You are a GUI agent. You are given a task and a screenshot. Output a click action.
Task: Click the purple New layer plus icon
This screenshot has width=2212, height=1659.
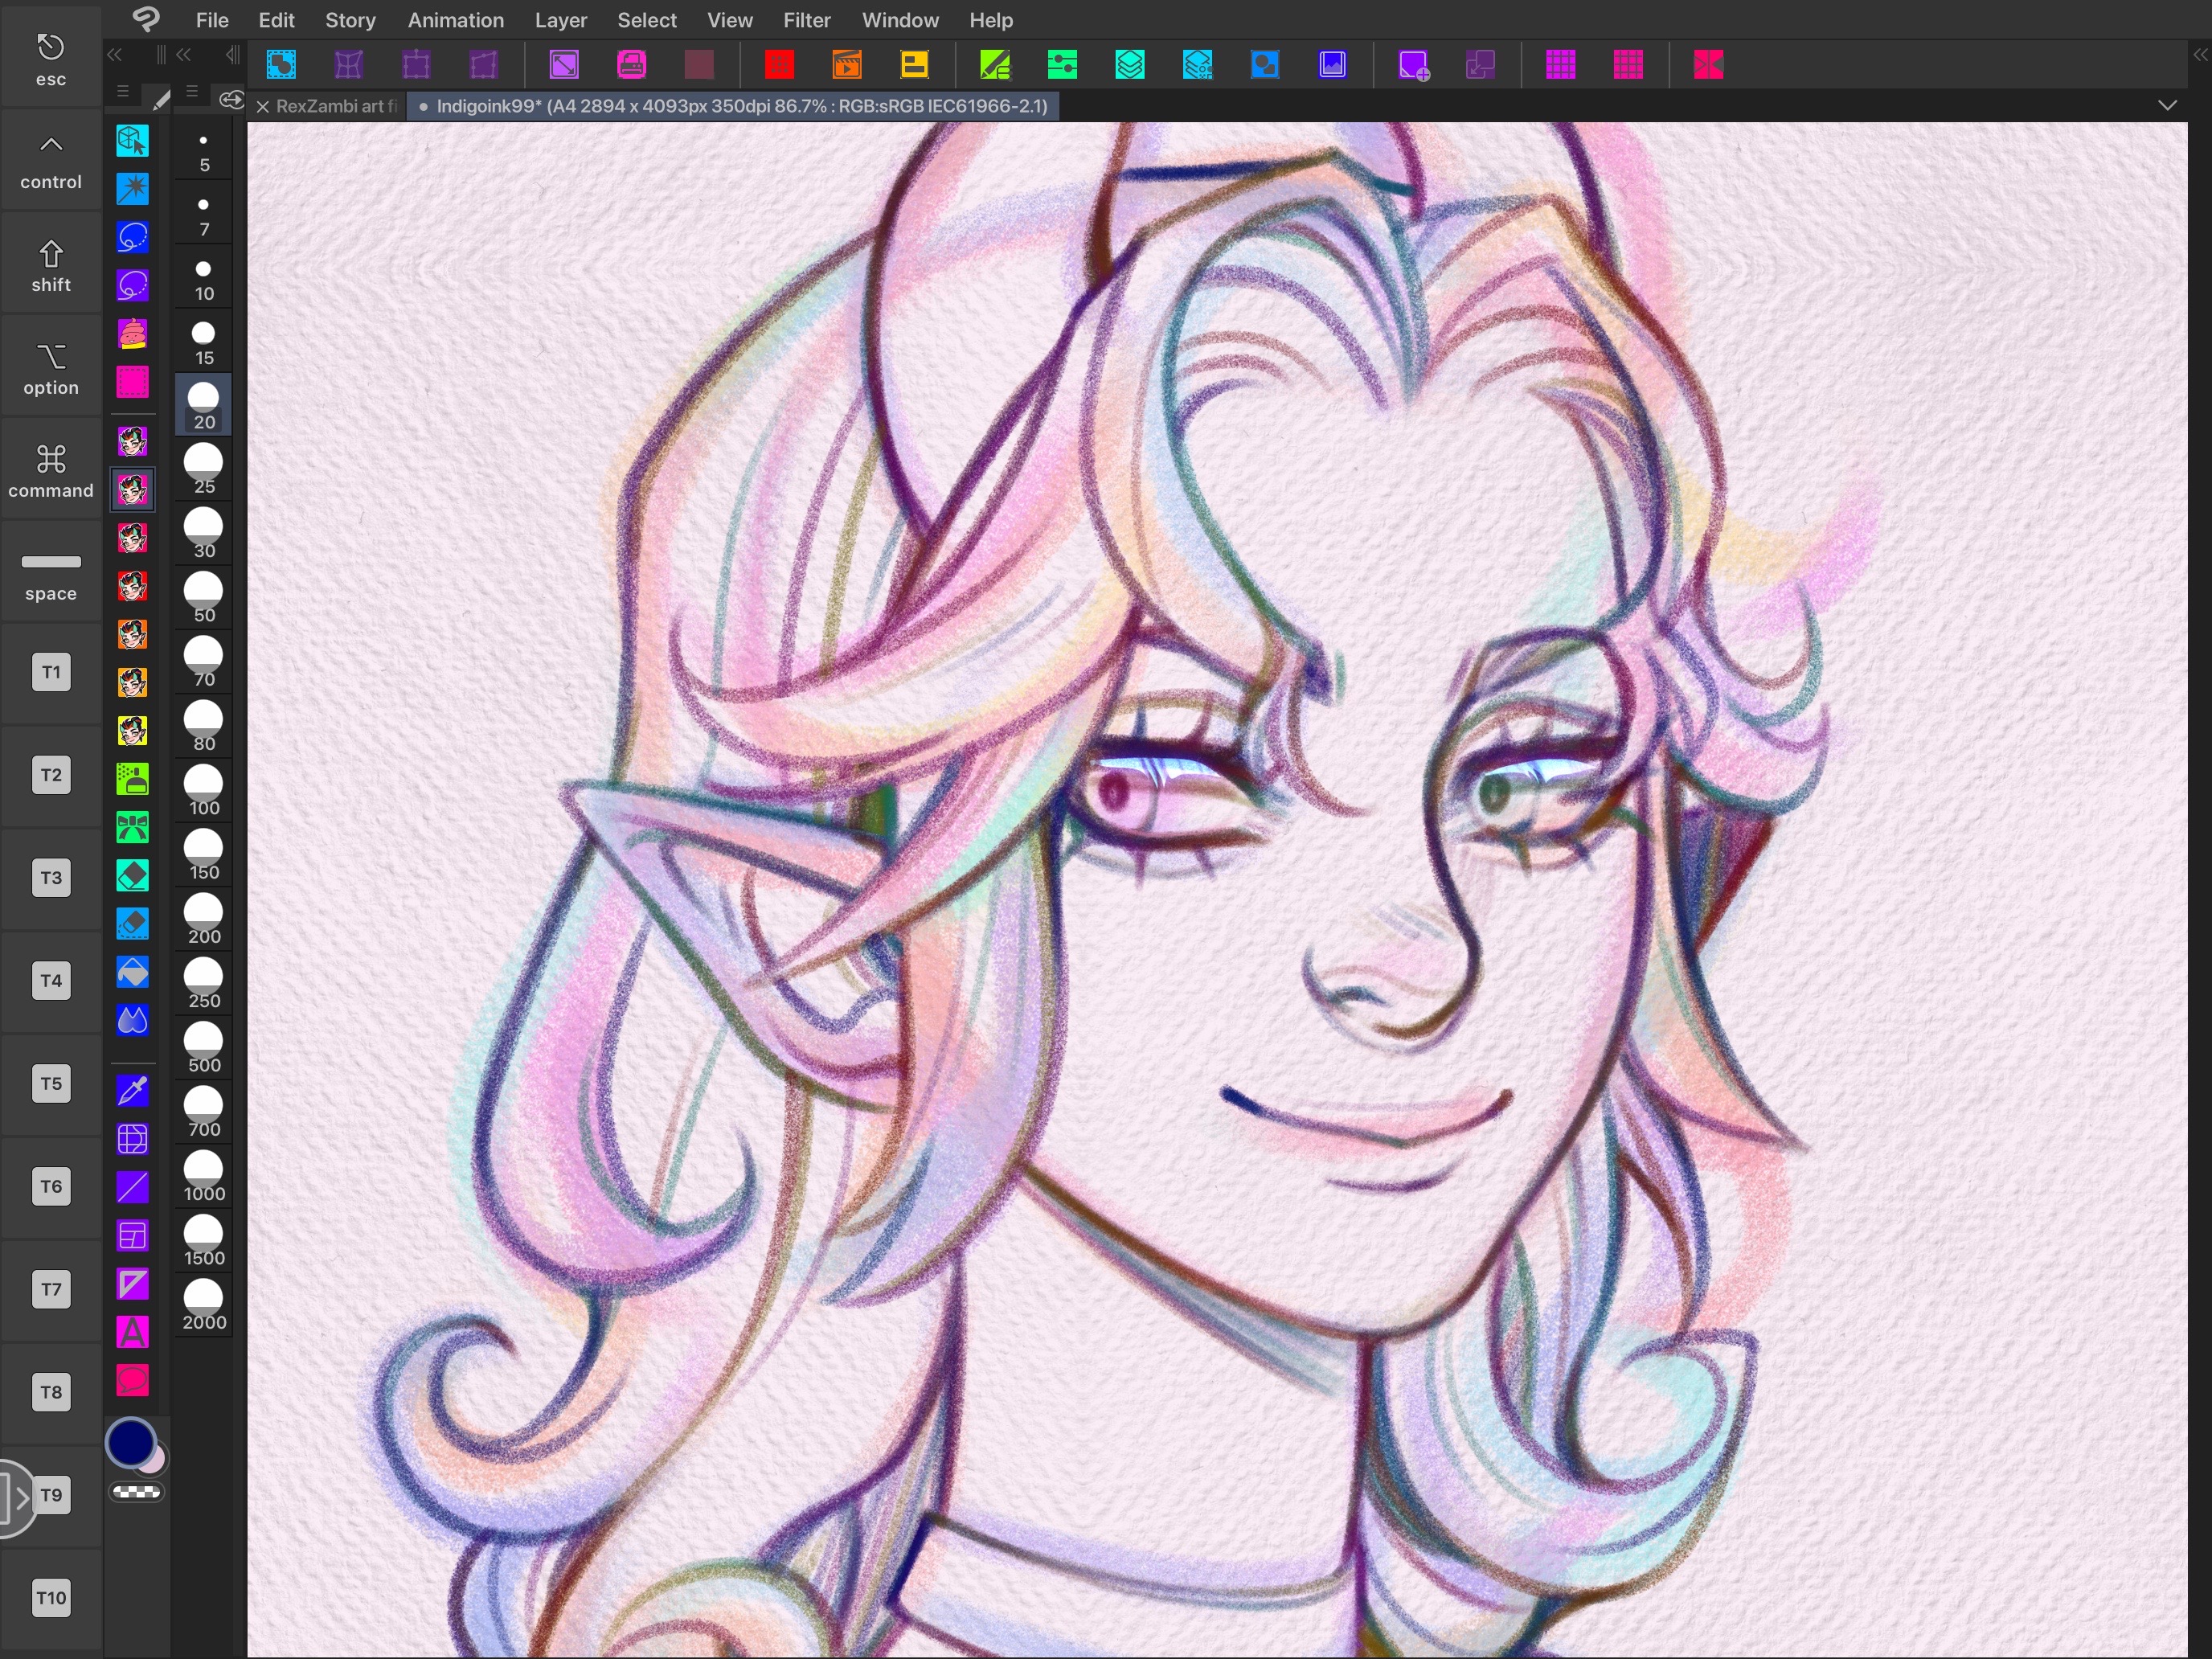click(x=1413, y=65)
